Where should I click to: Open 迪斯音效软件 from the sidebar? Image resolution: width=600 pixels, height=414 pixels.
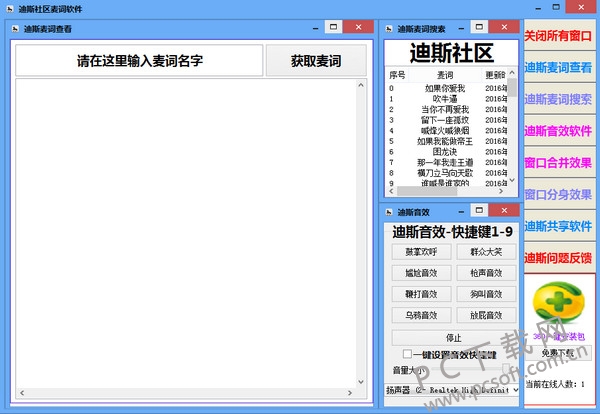pos(558,131)
